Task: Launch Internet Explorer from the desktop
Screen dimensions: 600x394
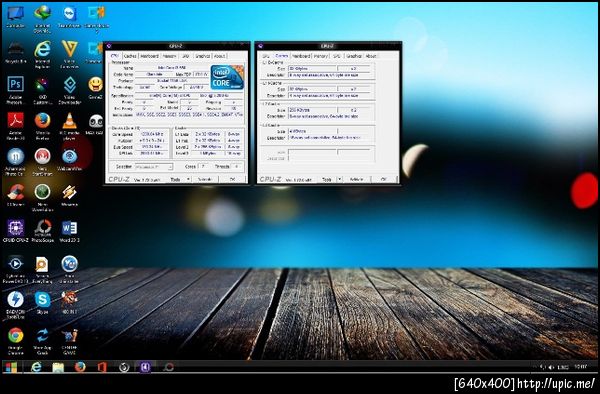Action: [x=42, y=54]
